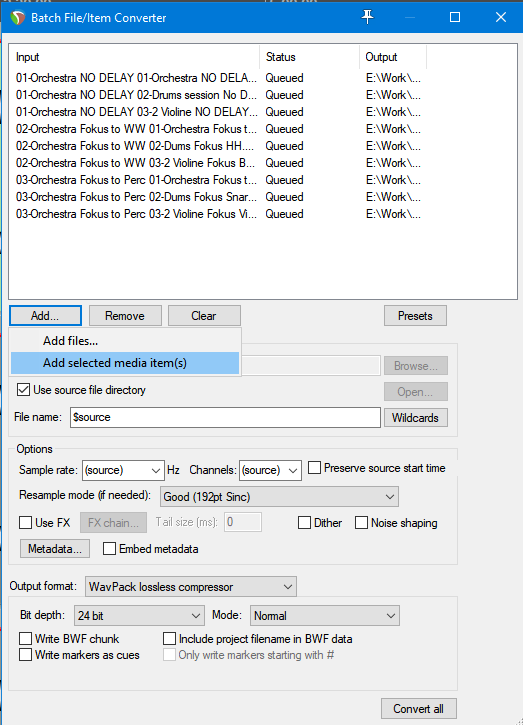523x725 pixels.
Task: Click the Remove button
Action: coord(125,316)
